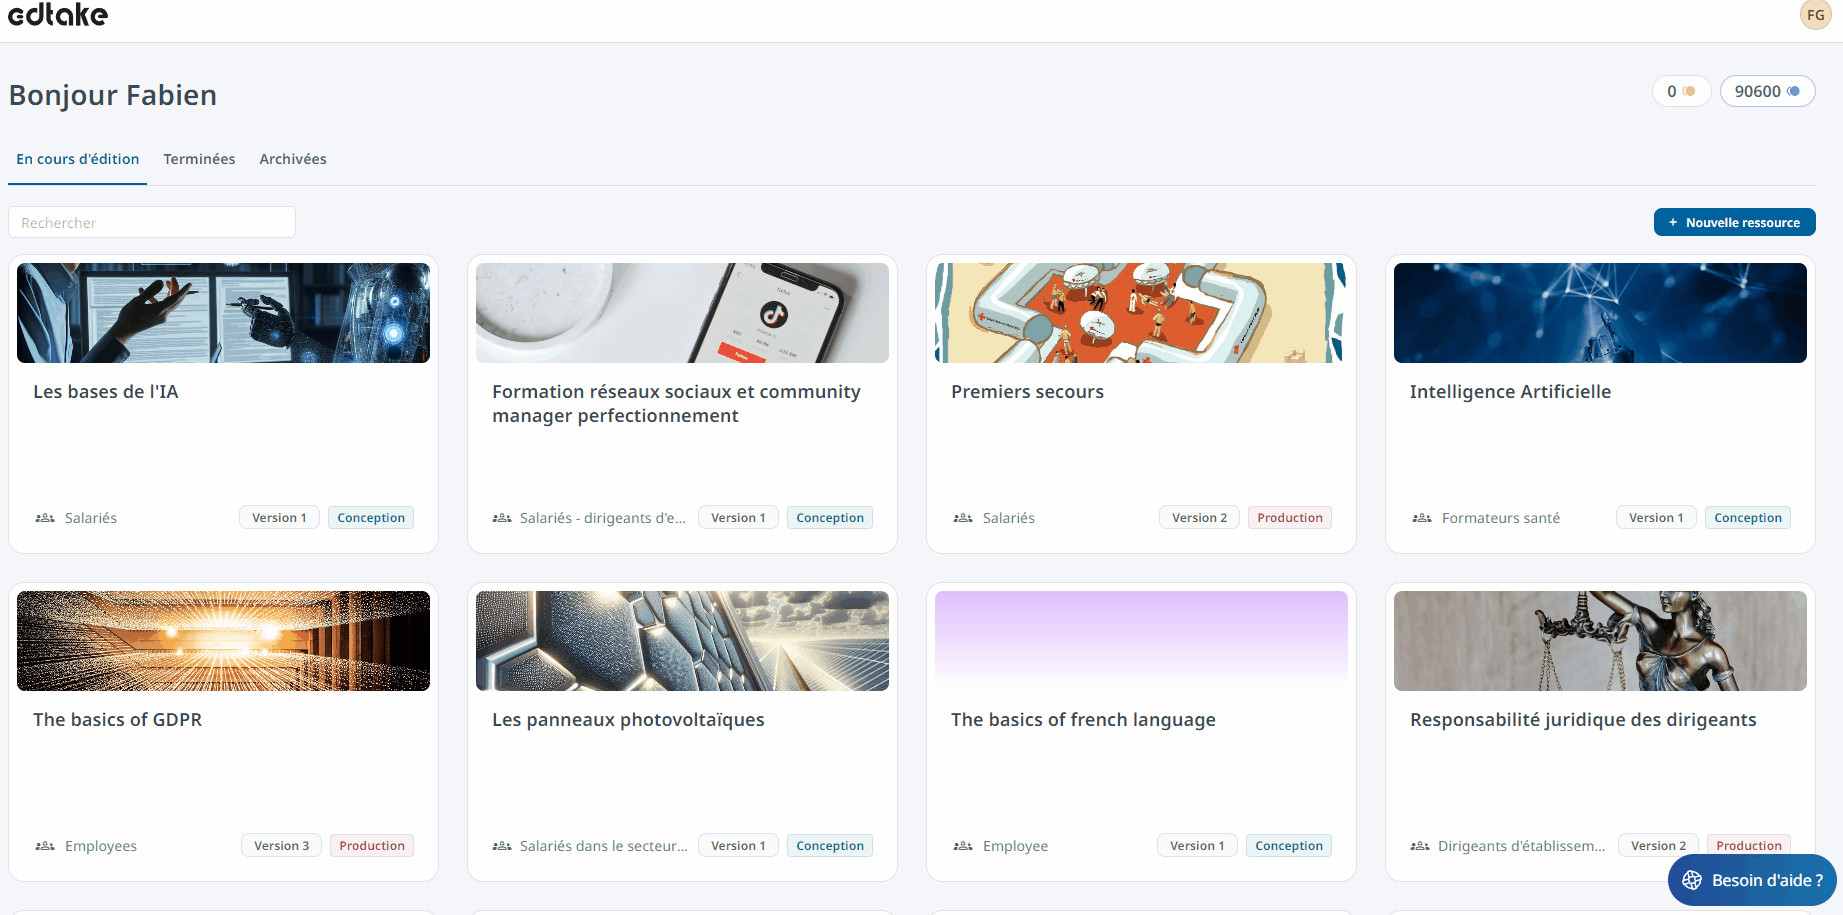Click the audience icon beside Formateurs santé

click(x=1422, y=518)
